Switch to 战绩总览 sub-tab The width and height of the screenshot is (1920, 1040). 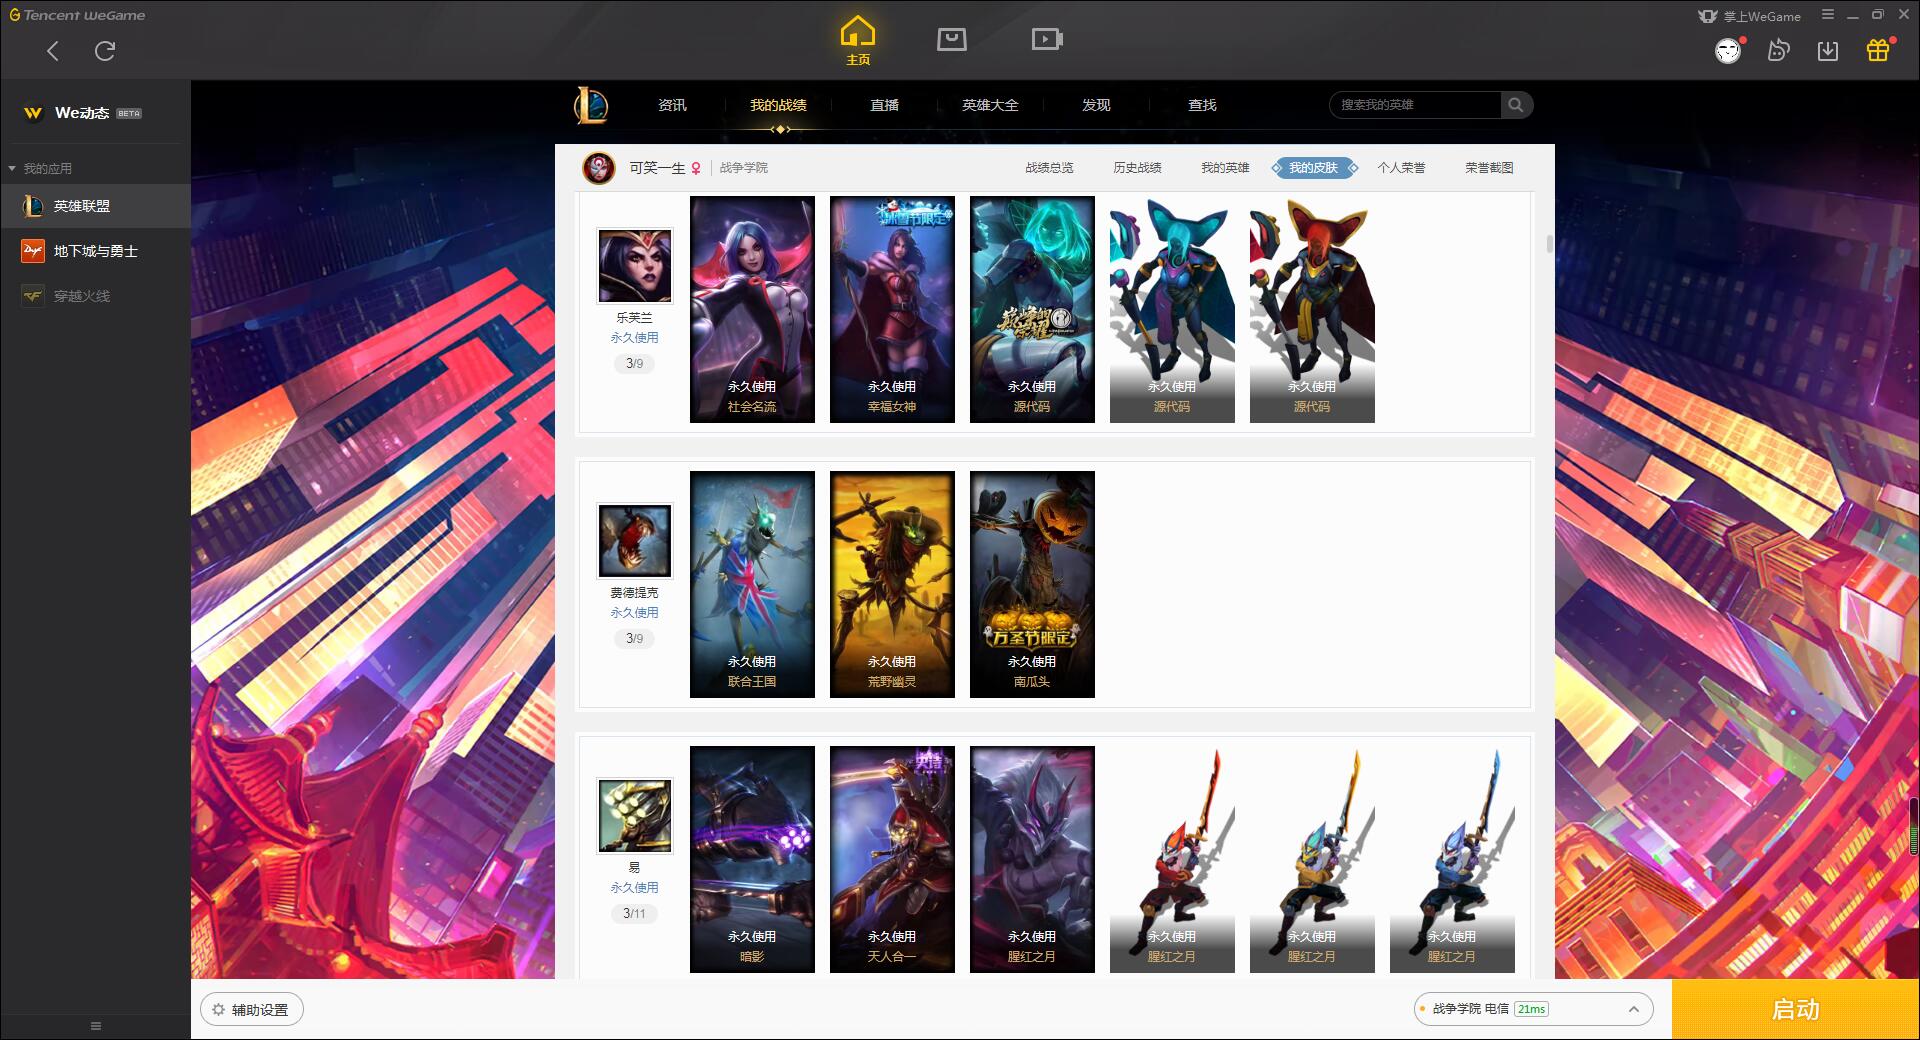tap(1049, 168)
